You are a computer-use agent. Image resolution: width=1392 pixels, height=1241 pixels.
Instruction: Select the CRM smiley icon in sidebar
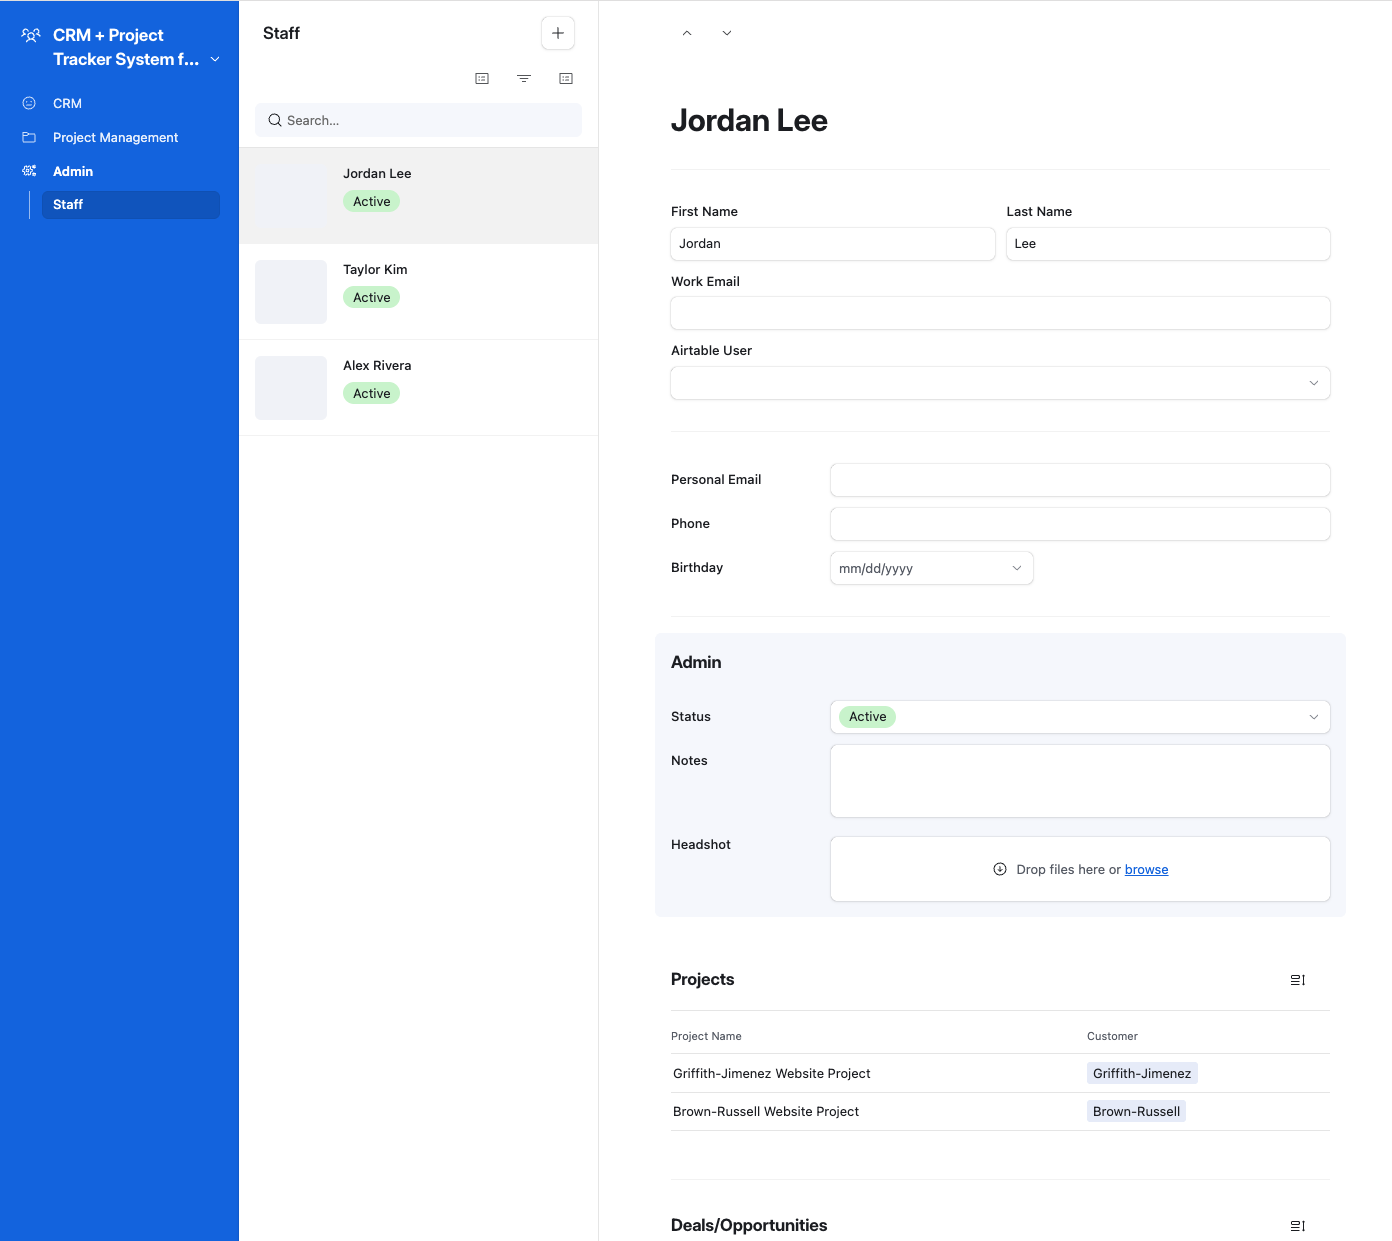[x=29, y=103]
